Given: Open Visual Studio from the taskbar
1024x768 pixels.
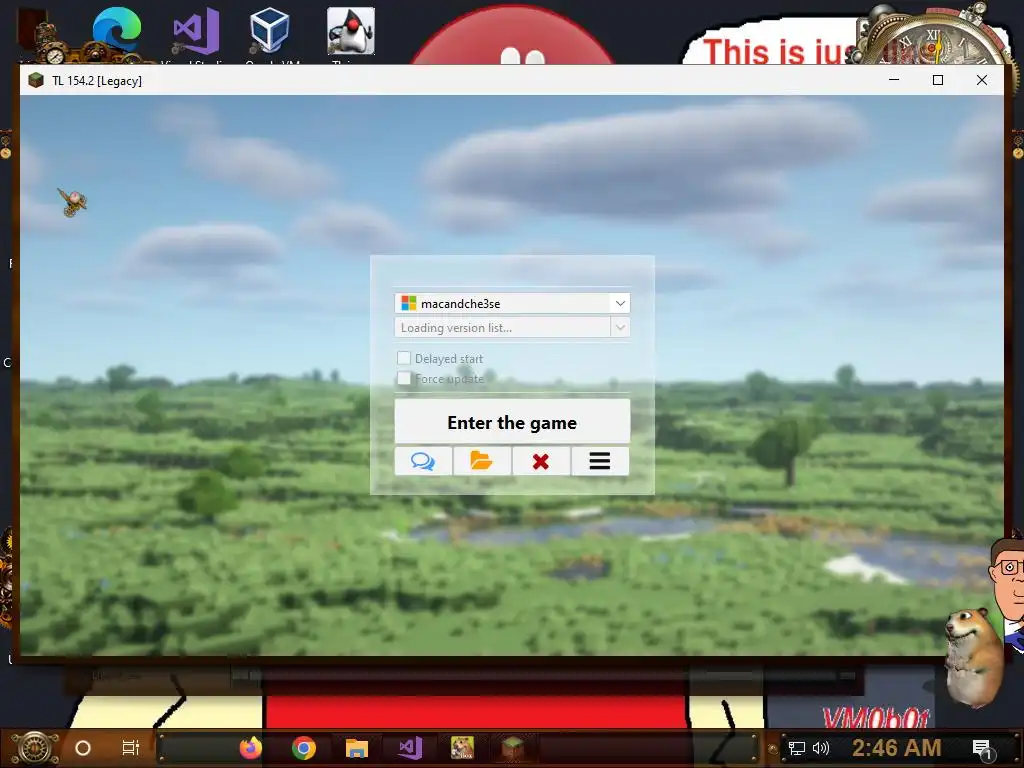Looking at the screenshot, I should 410,748.
